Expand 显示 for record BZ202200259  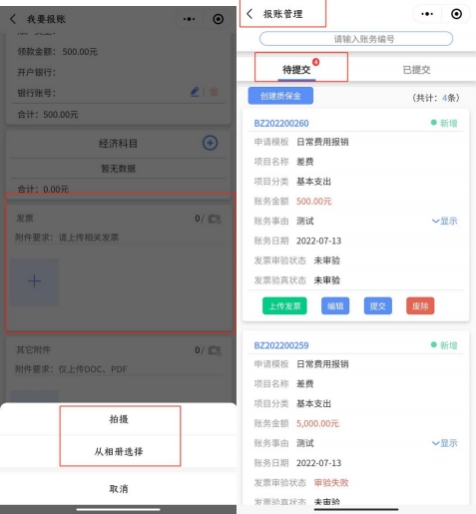(444, 443)
